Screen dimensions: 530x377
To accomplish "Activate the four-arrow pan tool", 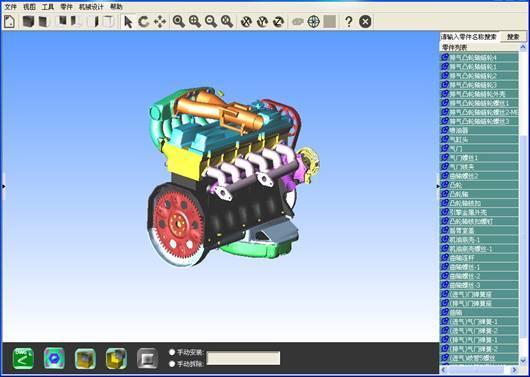I will point(160,22).
